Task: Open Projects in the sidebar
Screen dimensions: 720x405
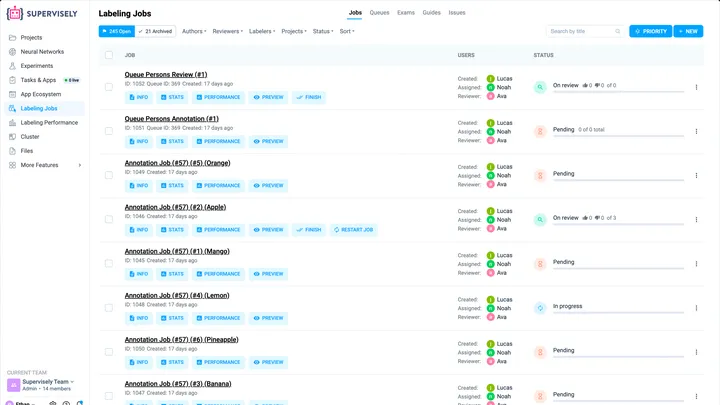Action: tap(31, 38)
